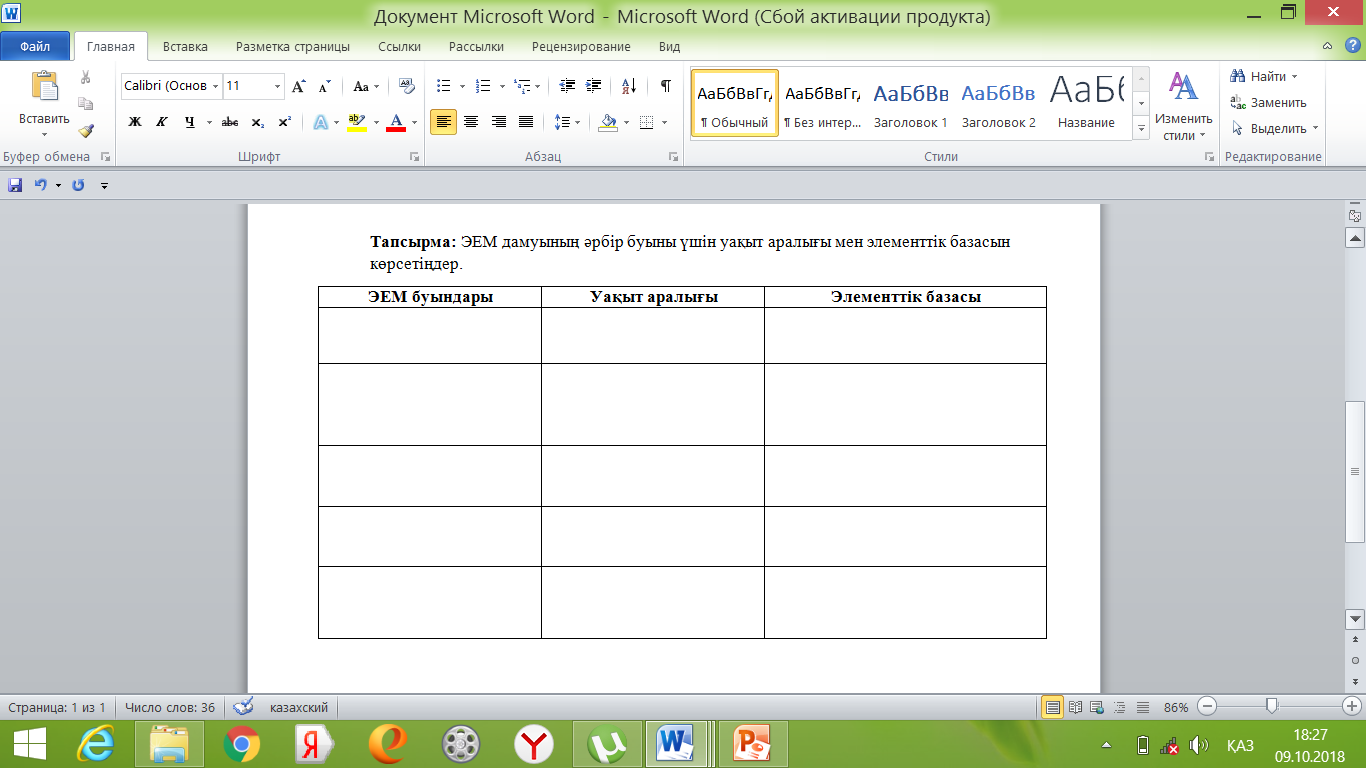The height and width of the screenshot is (768, 1366).
Task: Click the Paste (Вставить) clipboard icon
Action: [44, 87]
